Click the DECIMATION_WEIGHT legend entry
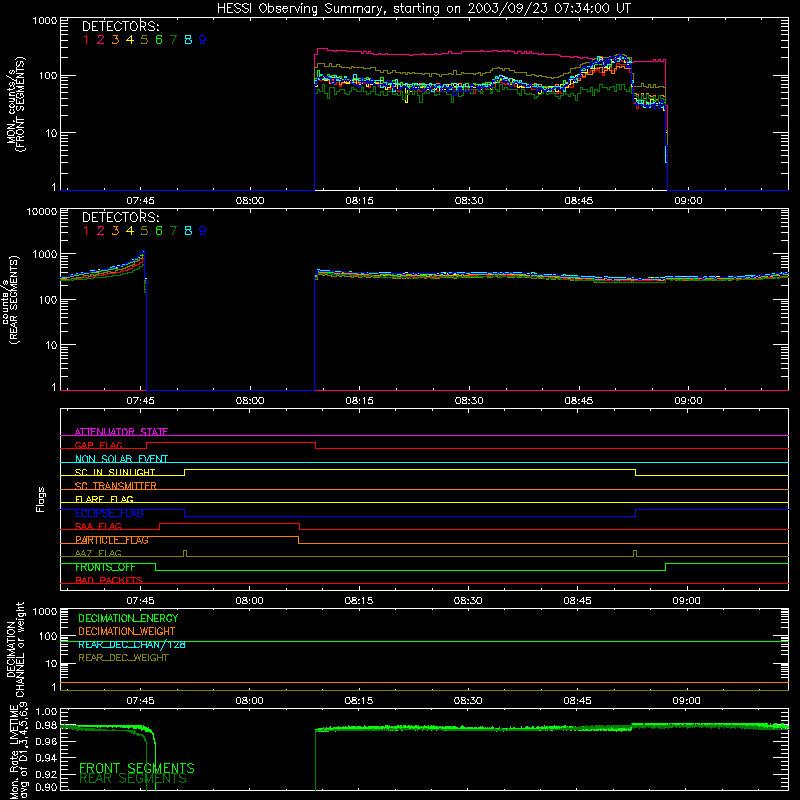 point(127,632)
